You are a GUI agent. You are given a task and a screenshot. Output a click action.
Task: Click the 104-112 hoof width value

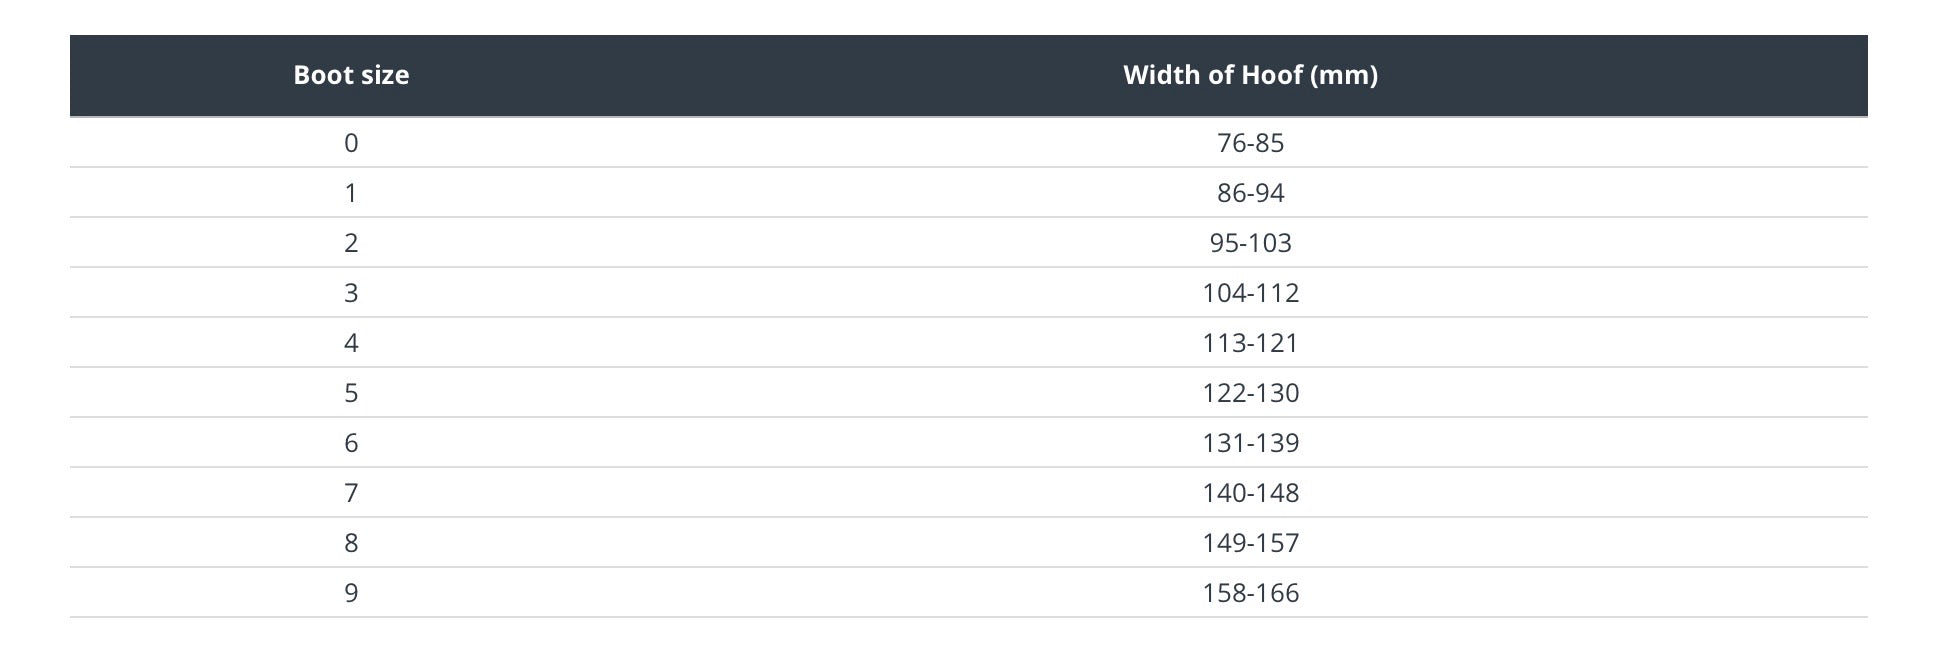pyautogui.click(x=1250, y=293)
